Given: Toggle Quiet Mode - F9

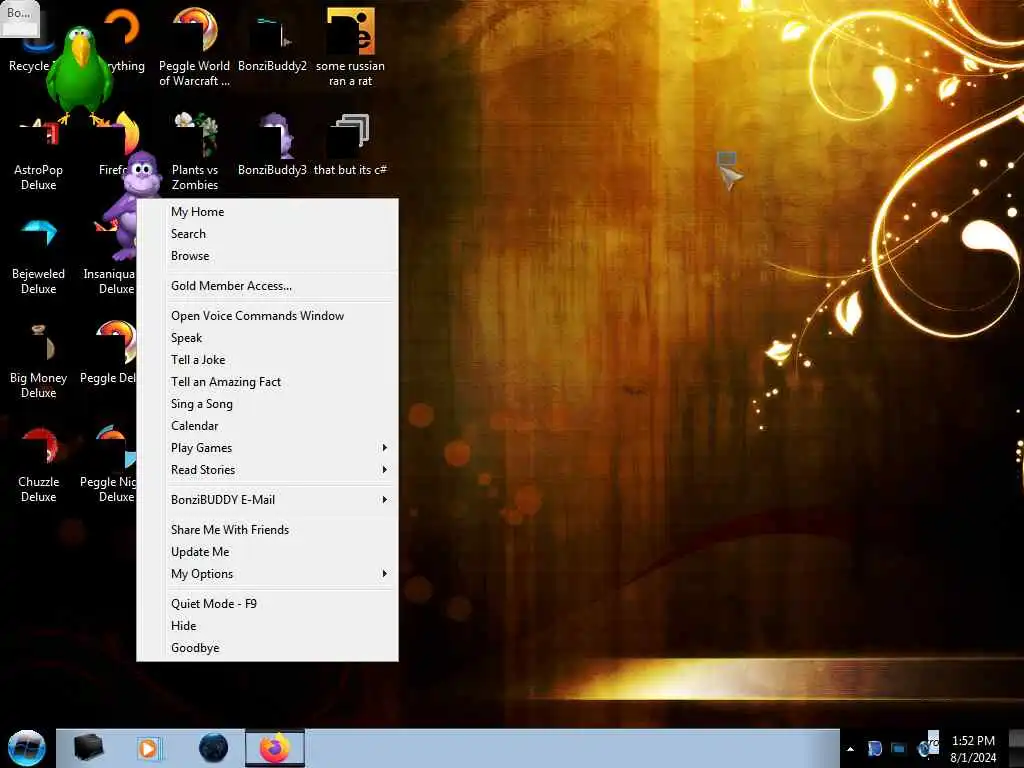Looking at the screenshot, I should click(267, 603).
